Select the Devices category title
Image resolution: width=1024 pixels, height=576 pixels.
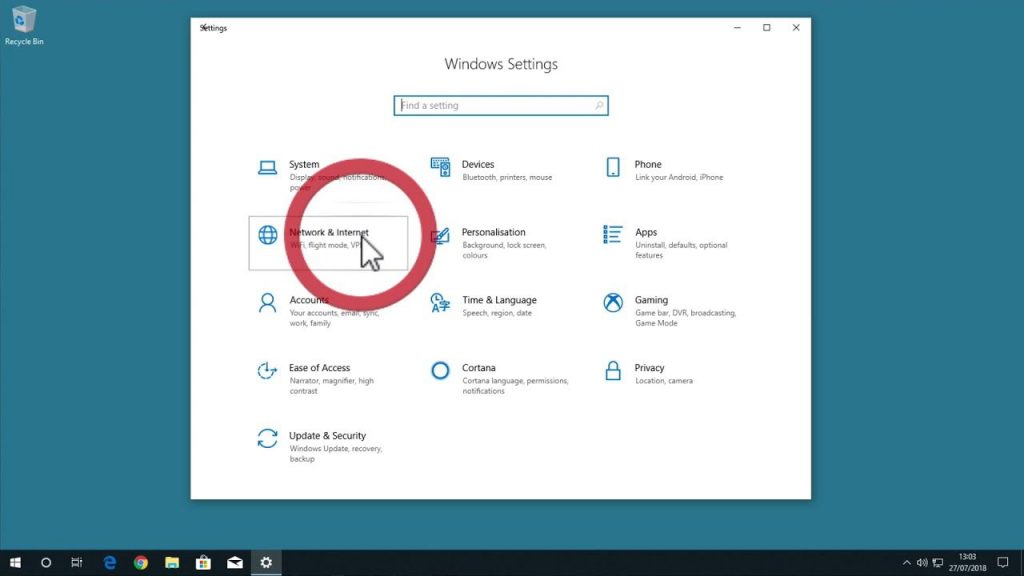tap(478, 165)
